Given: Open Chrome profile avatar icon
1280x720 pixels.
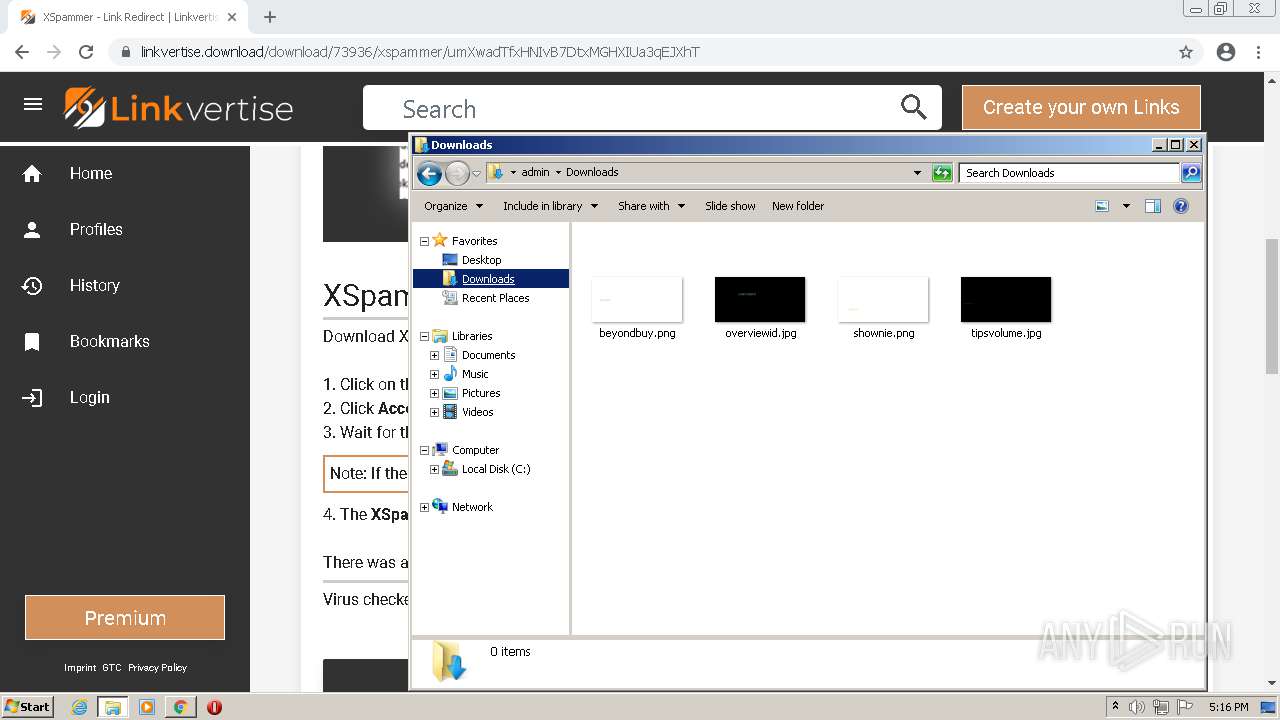Looking at the screenshot, I should pyautogui.click(x=1226, y=52).
